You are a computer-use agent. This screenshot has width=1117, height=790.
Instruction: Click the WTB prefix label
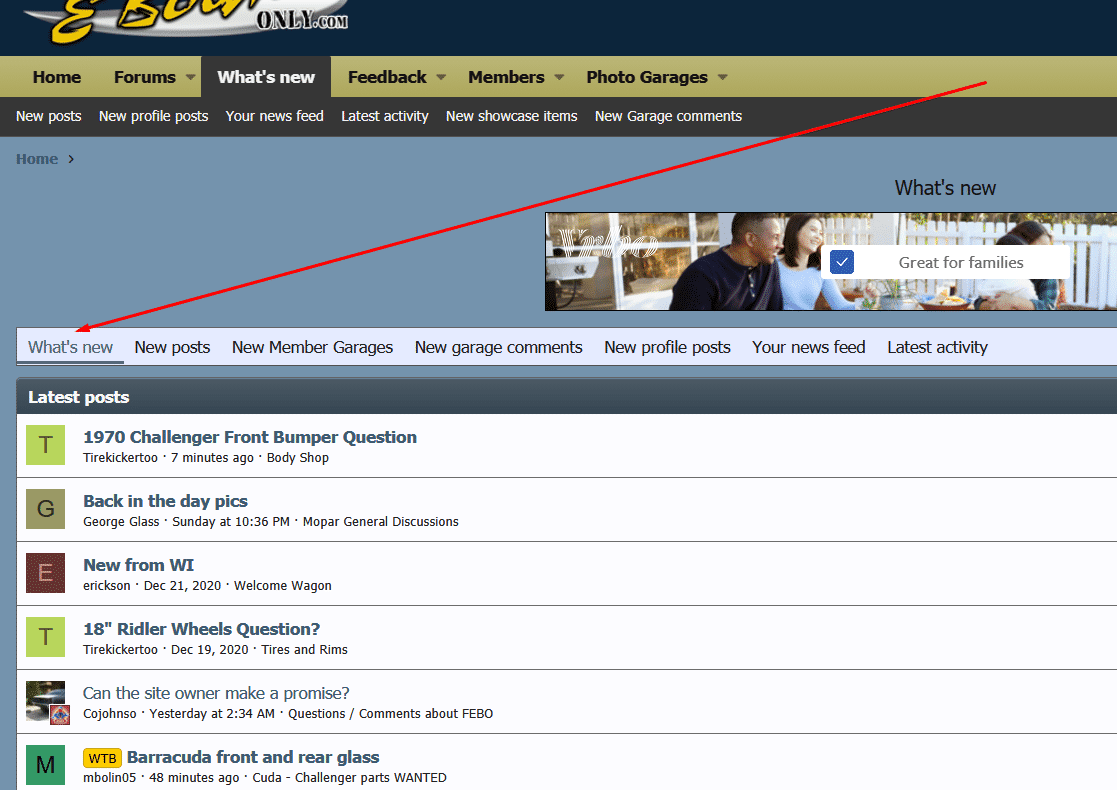click(x=102, y=757)
